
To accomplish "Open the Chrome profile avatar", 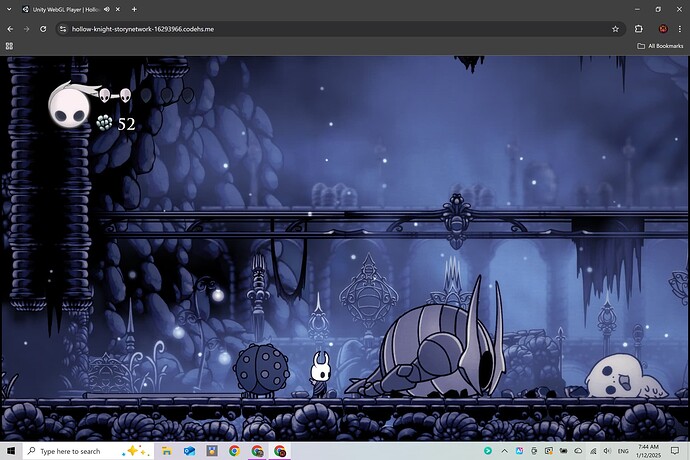I will [663, 29].
